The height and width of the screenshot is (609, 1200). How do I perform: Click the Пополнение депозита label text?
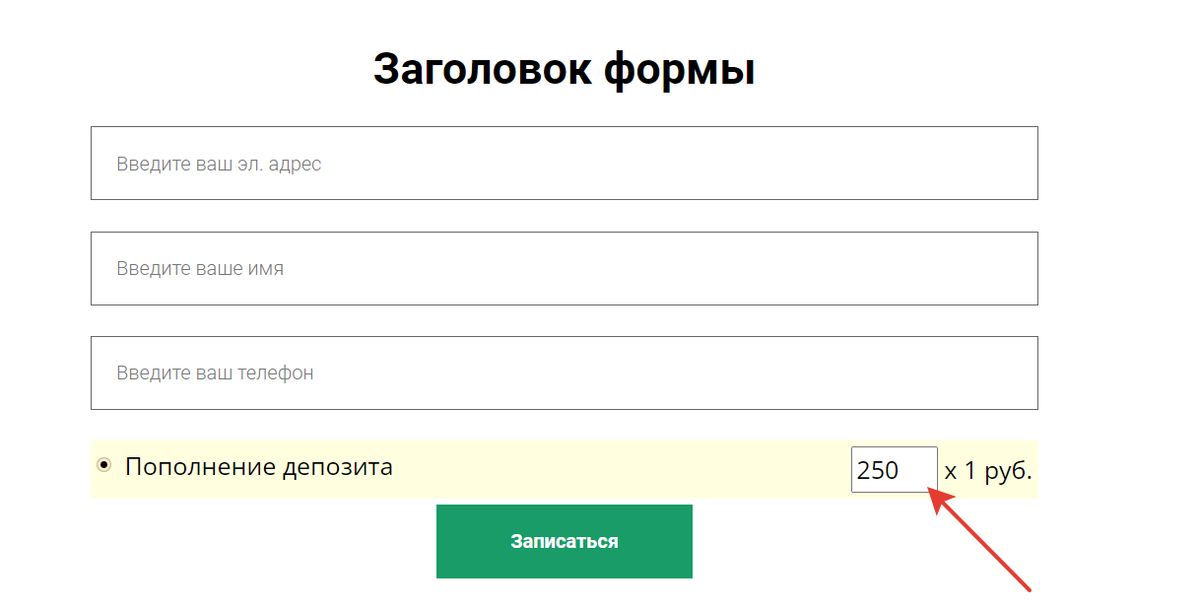[x=259, y=466]
